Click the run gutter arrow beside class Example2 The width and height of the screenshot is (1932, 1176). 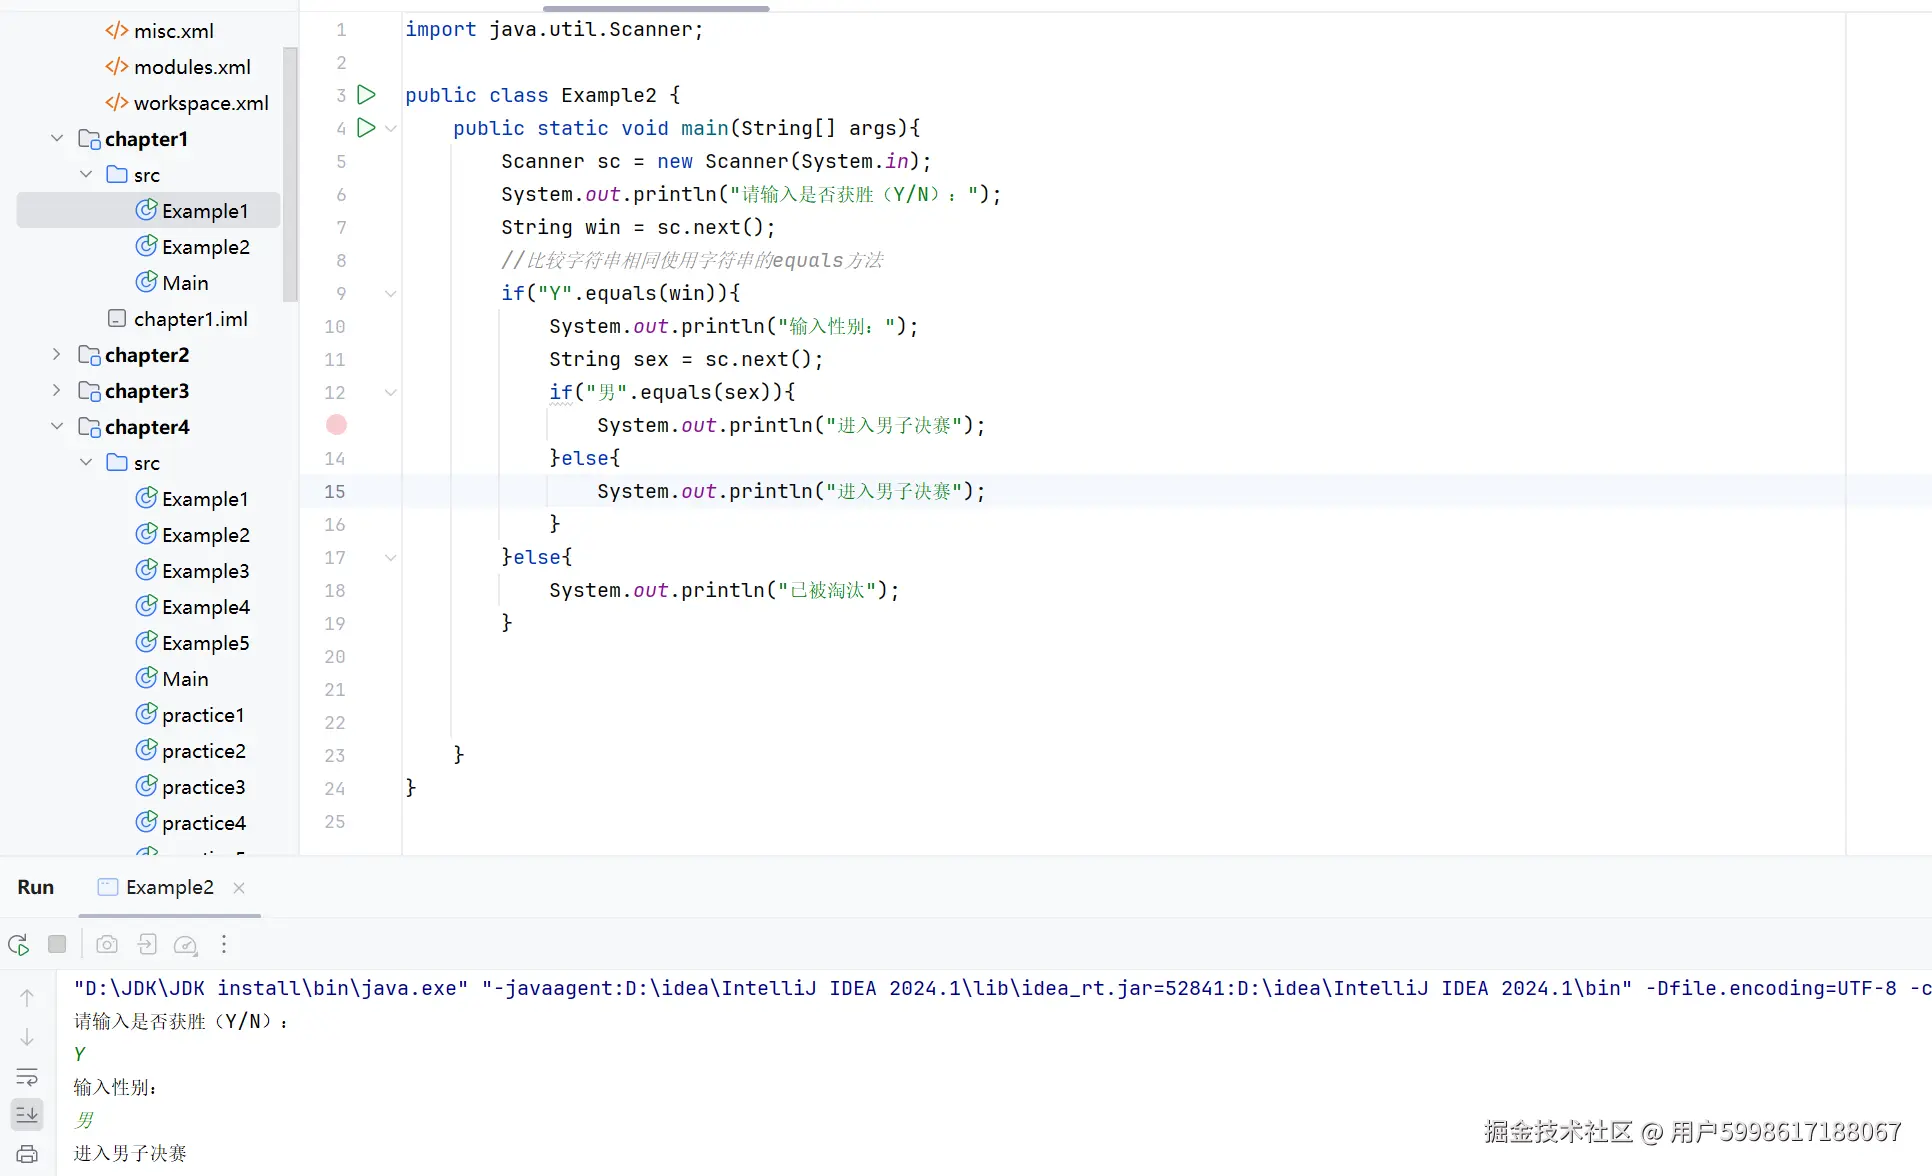(366, 95)
